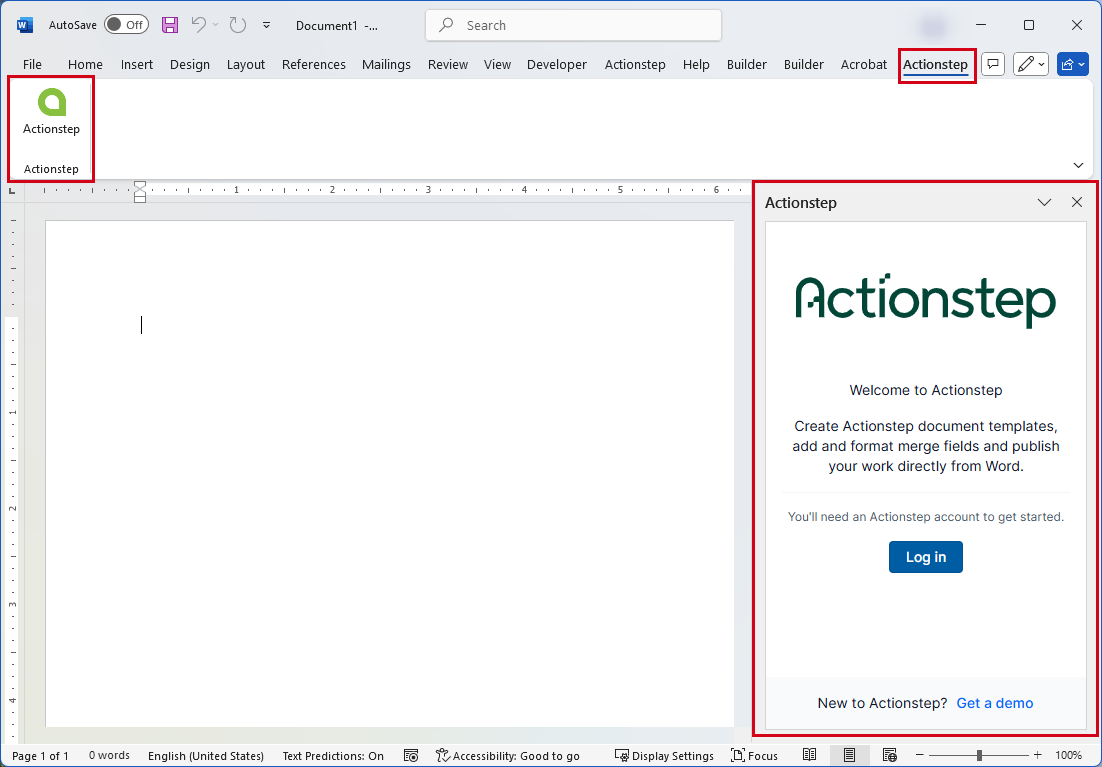Open the Help tab
Screen dimensions: 1102x767
click(696, 64)
